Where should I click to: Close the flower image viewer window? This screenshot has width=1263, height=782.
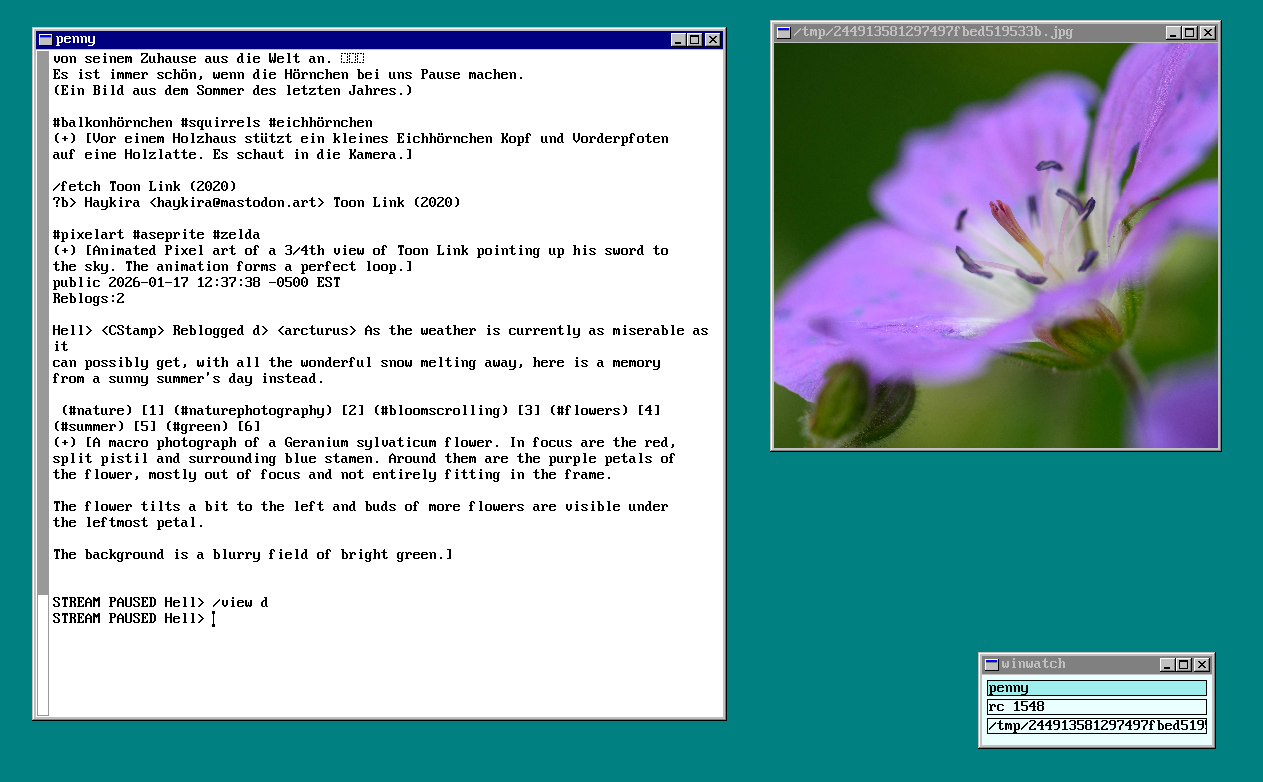[1208, 33]
